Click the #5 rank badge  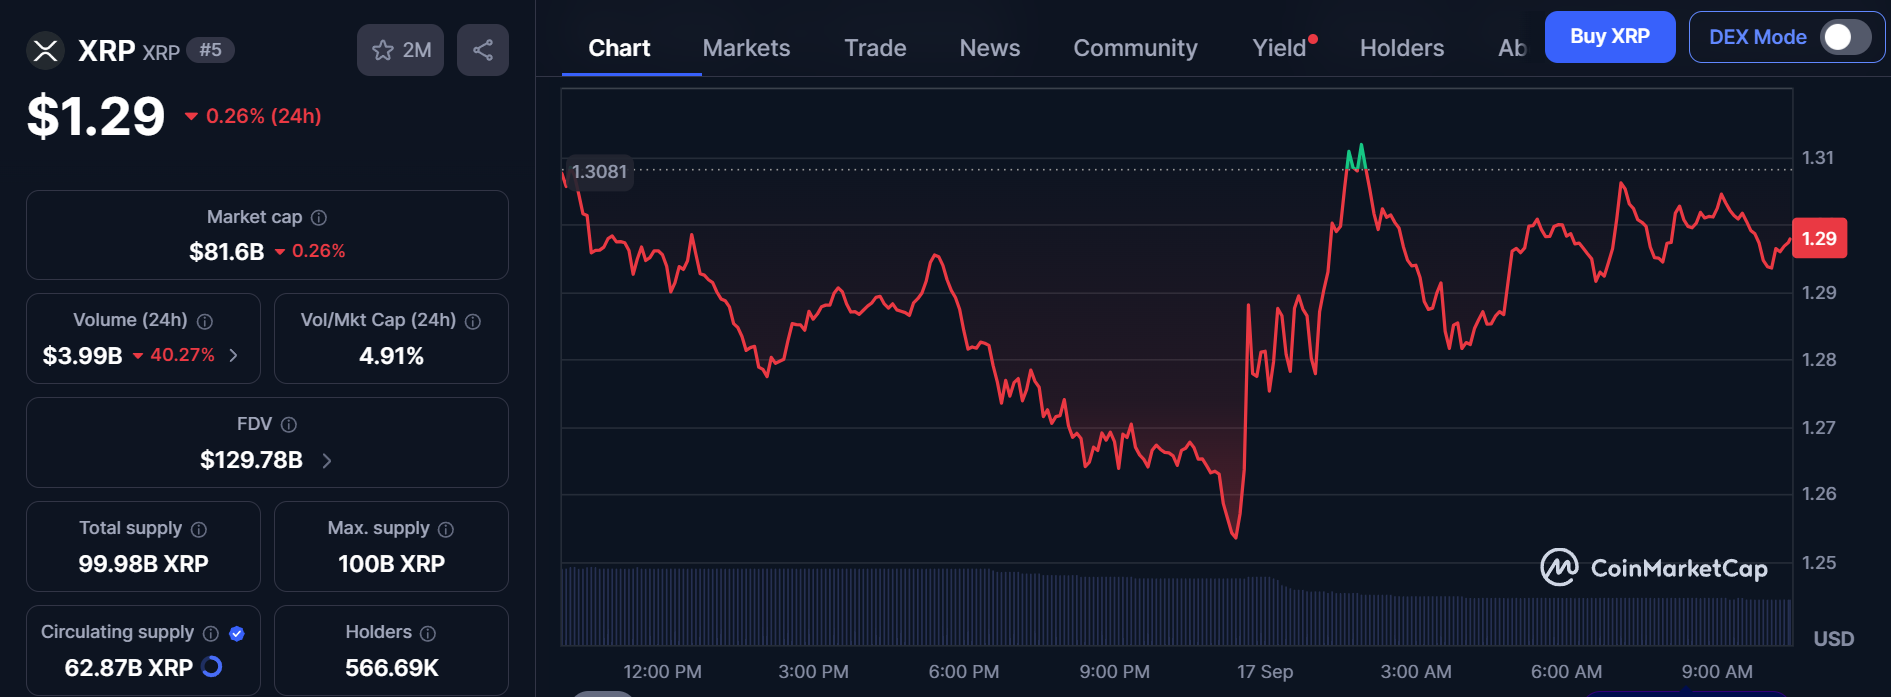point(210,50)
